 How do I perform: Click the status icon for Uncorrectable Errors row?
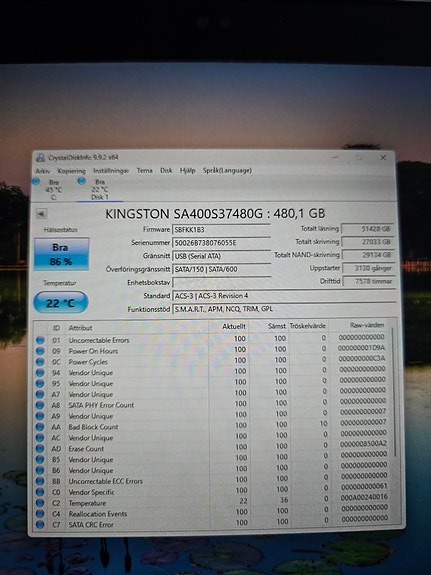pos(40,340)
